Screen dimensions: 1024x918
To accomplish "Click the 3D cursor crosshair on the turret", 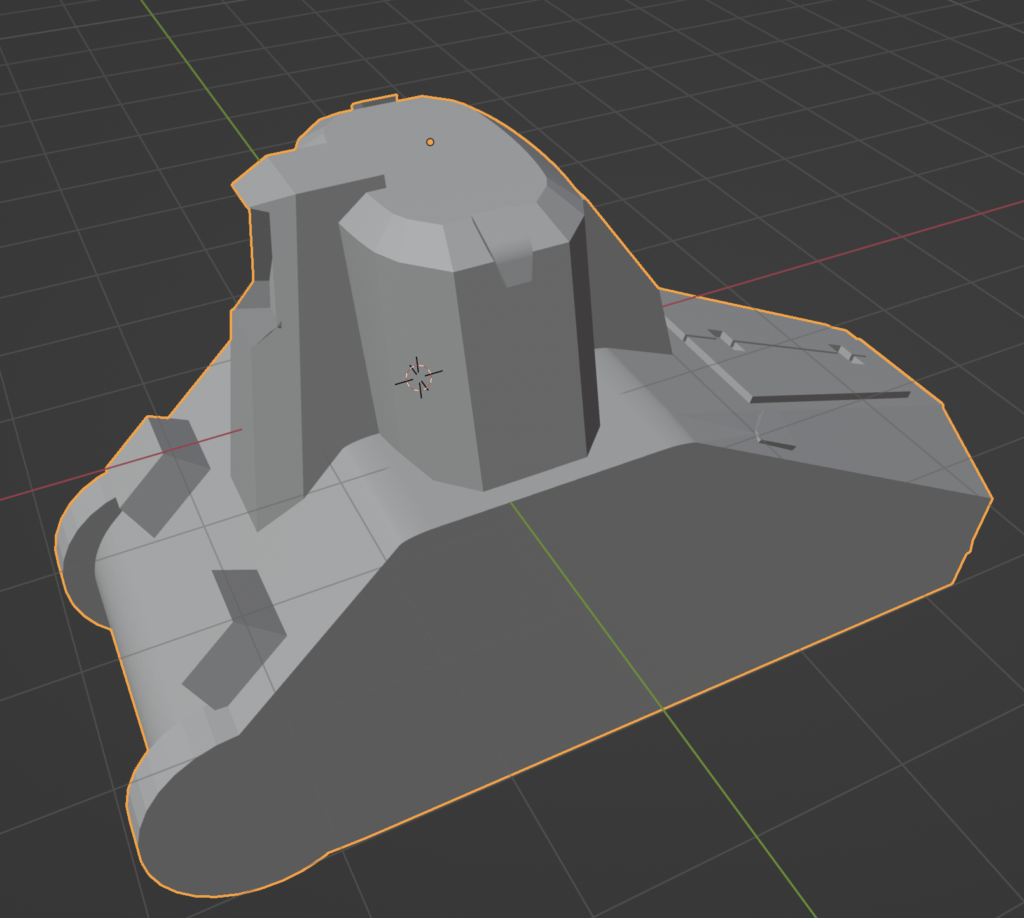I will pyautogui.click(x=419, y=377).
